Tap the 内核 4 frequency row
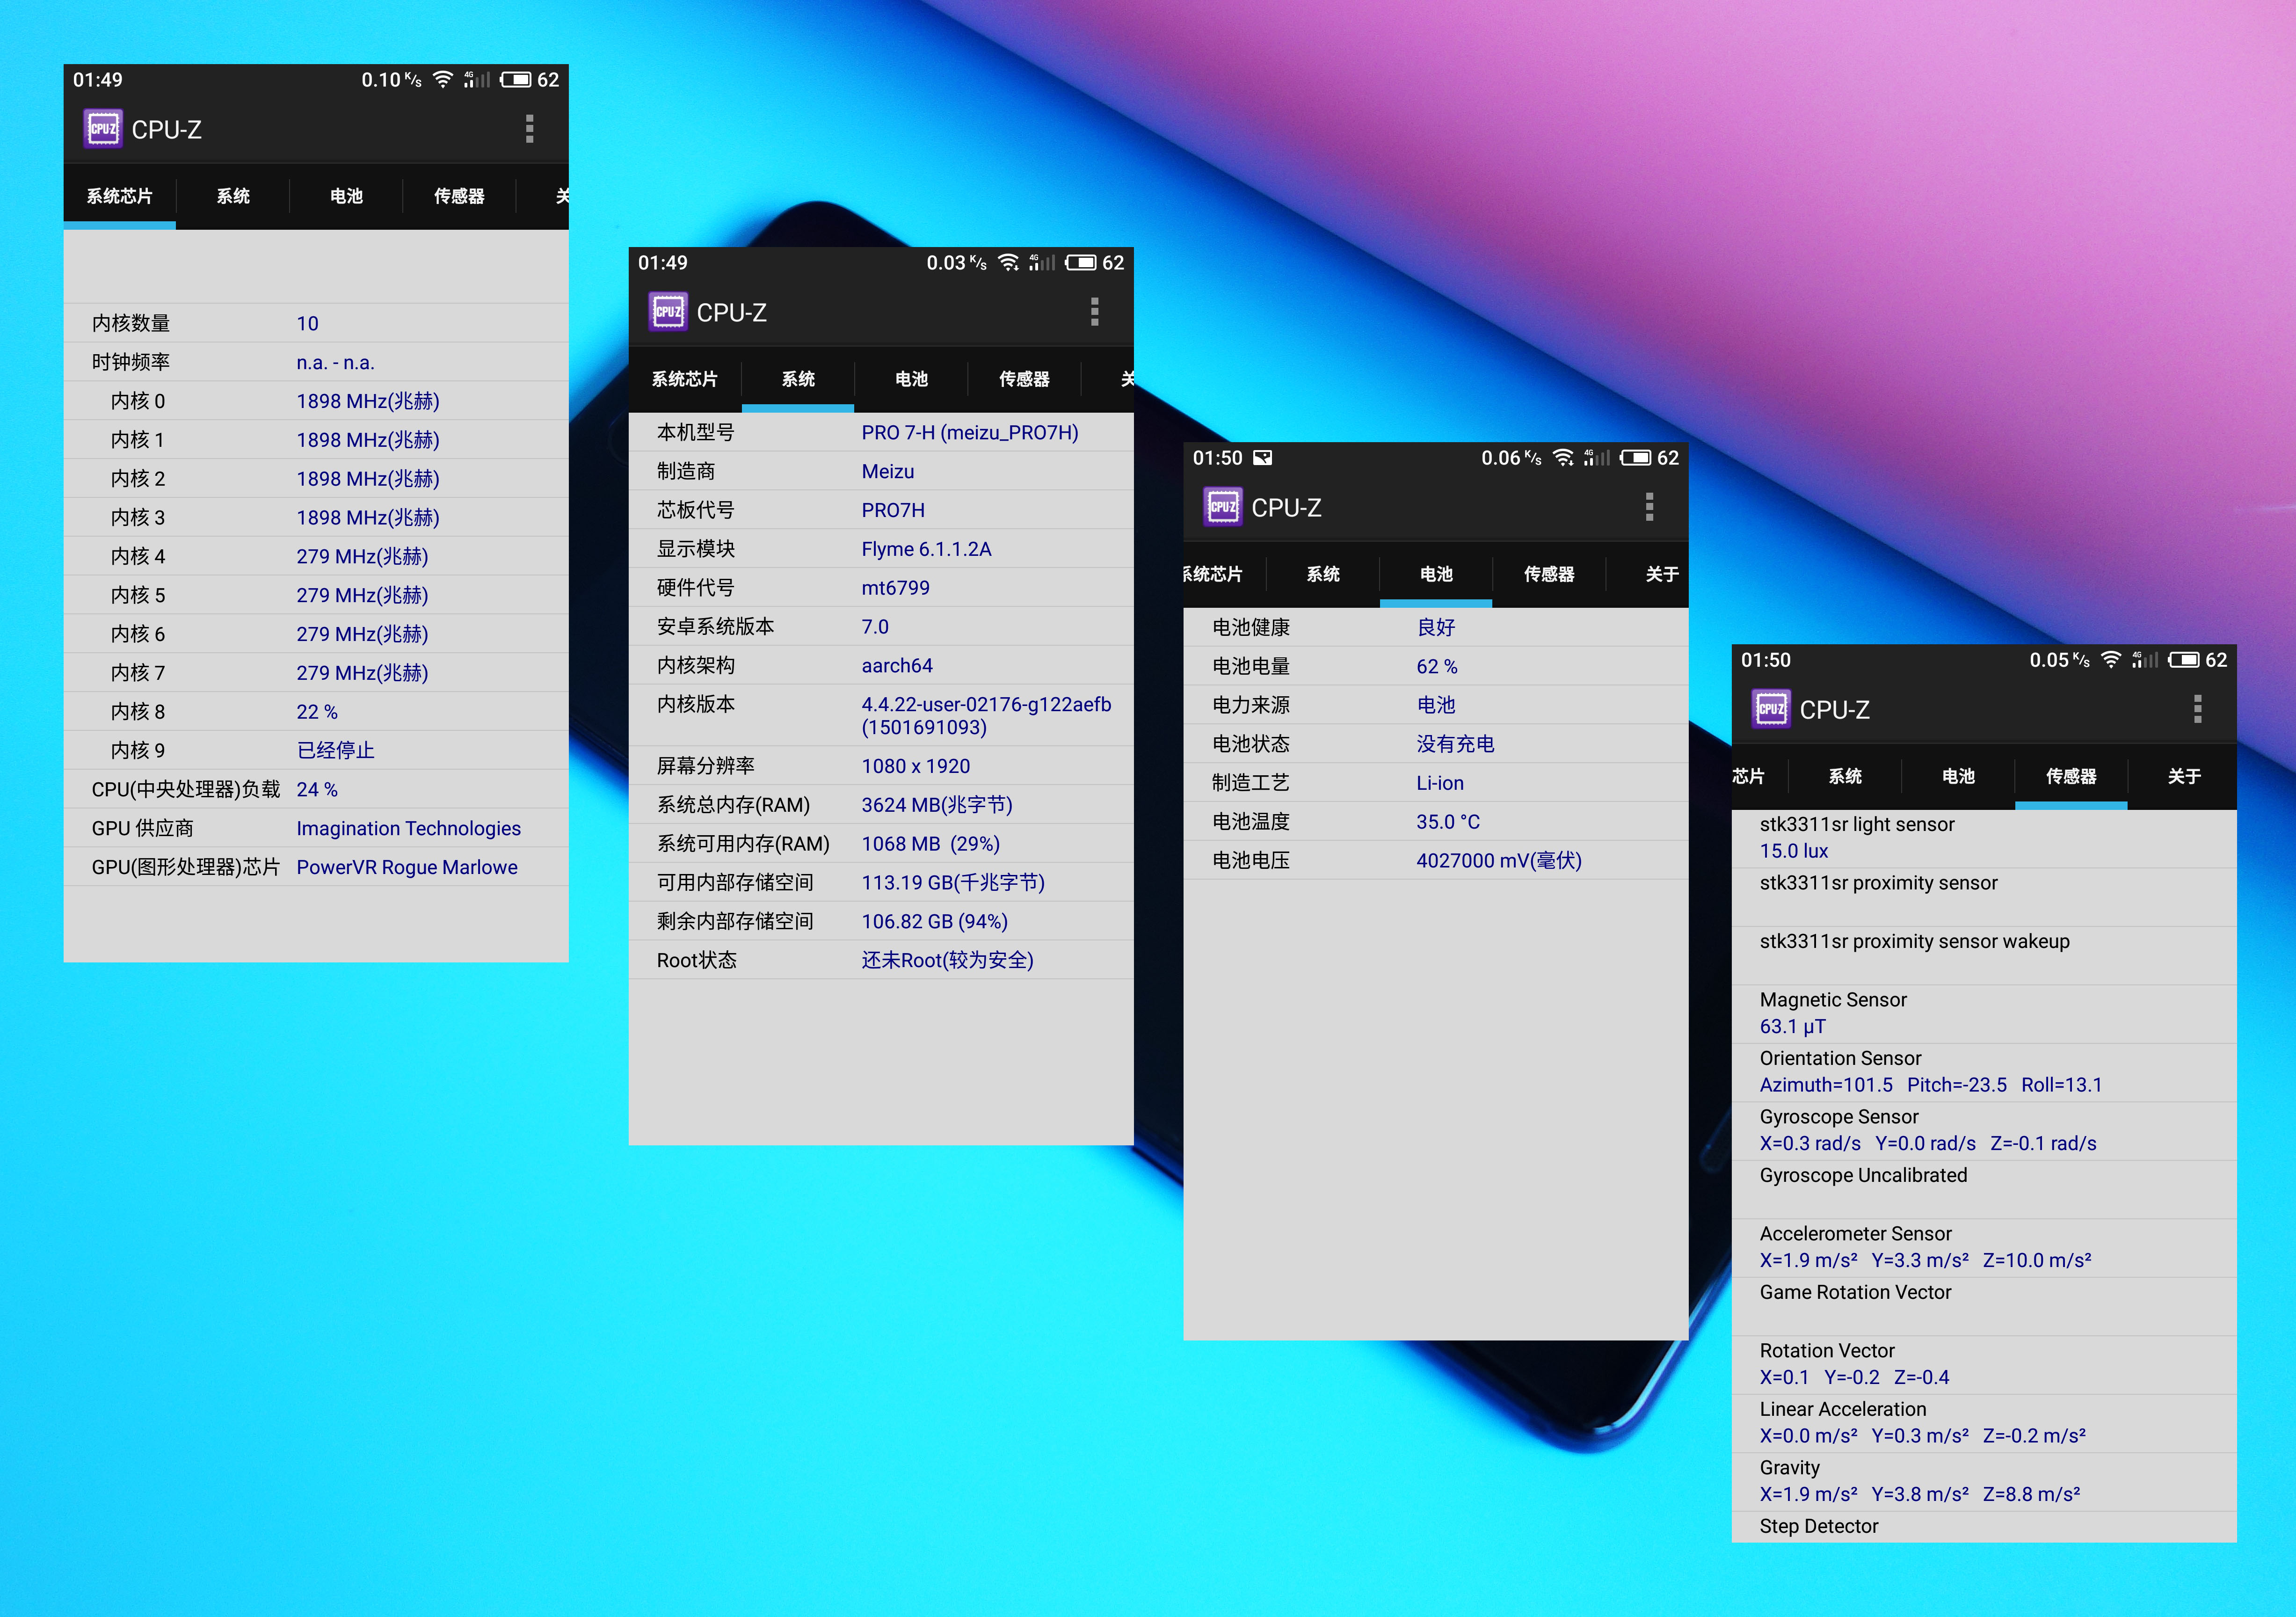This screenshot has height=1617, width=2296. [x=316, y=556]
